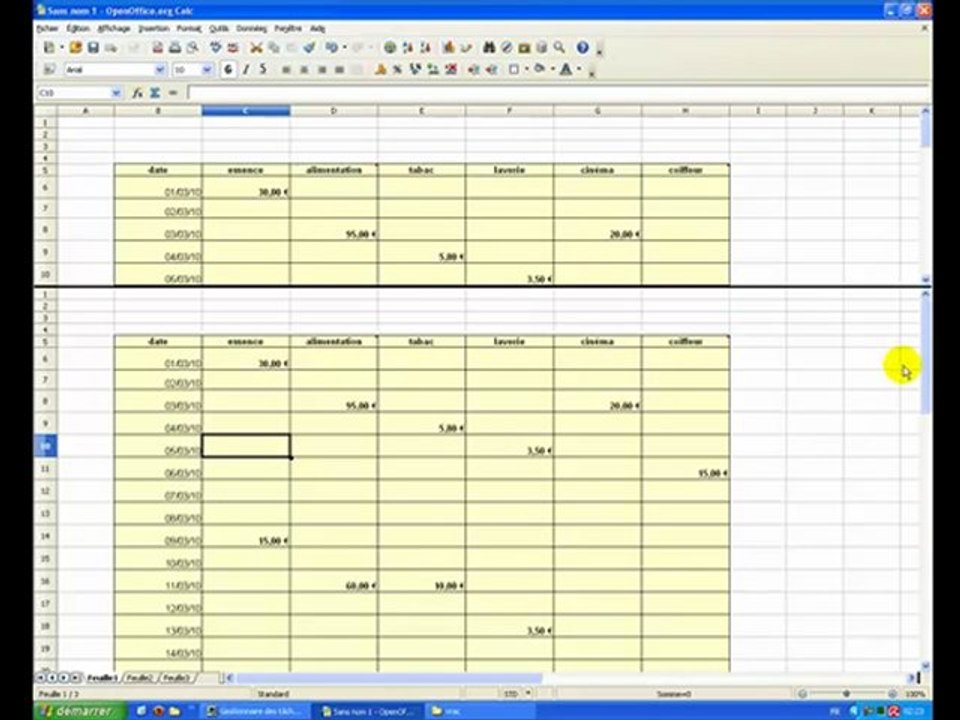The width and height of the screenshot is (960, 720).
Task: Save the document with the floppy icon
Action: pos(93,47)
